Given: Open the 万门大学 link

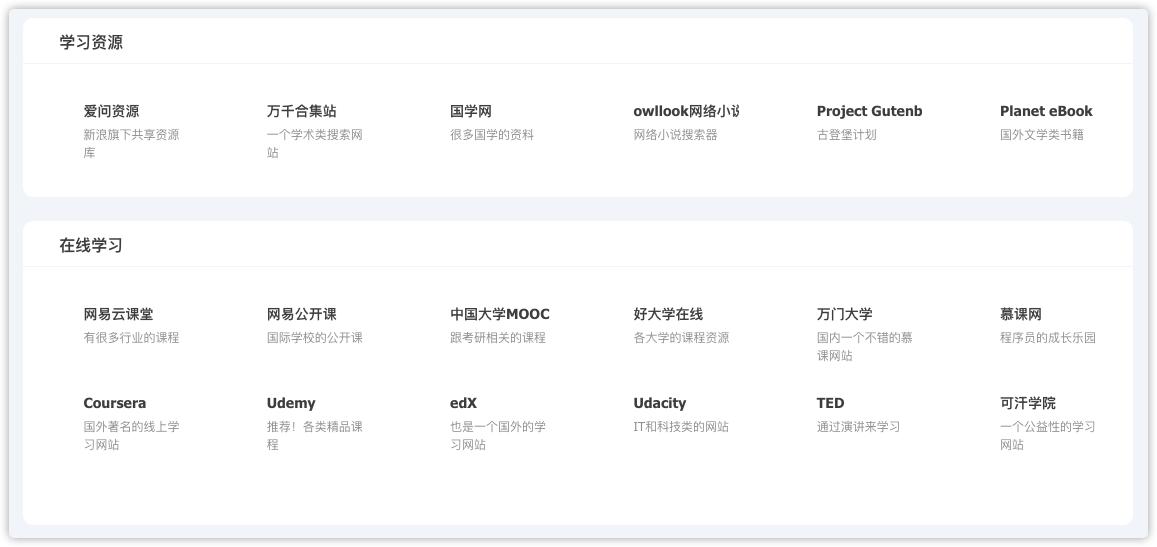Looking at the screenshot, I should pyautogui.click(x=844, y=314).
